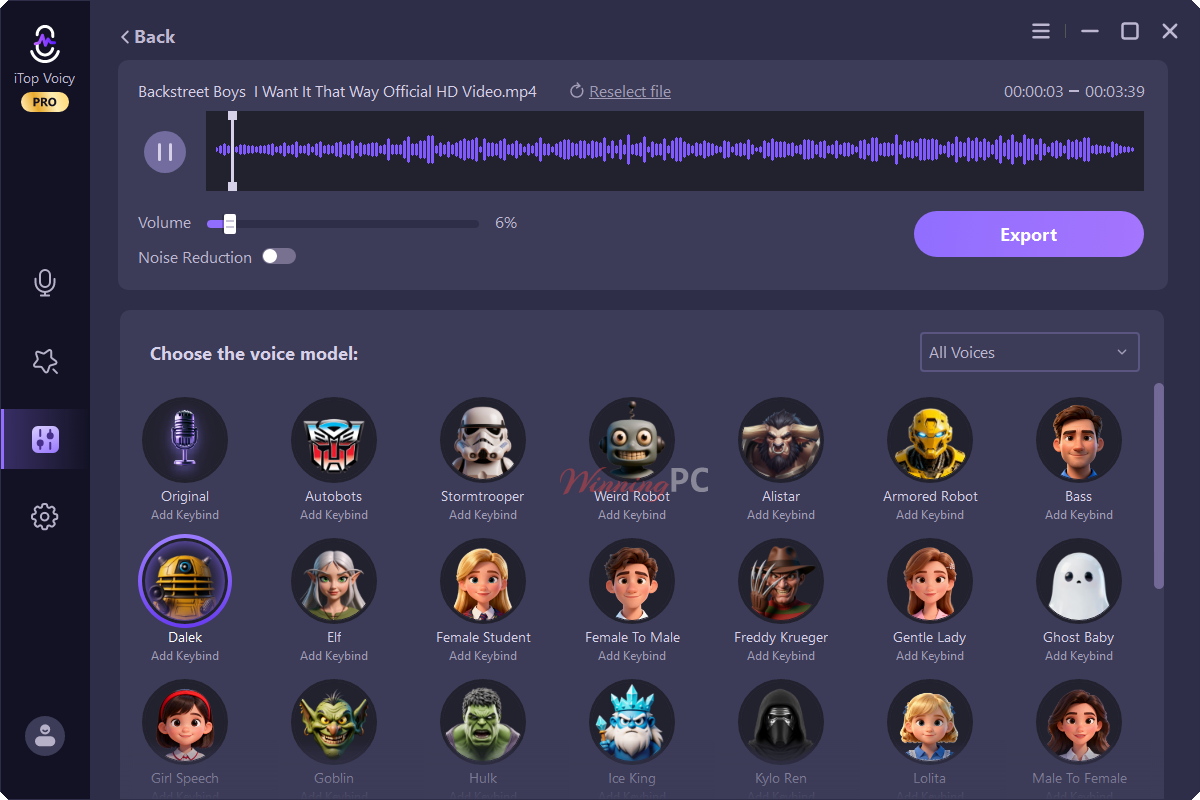Add Keybind for Weird Robot voice
Screen dimensions: 1200x800
[632, 515]
